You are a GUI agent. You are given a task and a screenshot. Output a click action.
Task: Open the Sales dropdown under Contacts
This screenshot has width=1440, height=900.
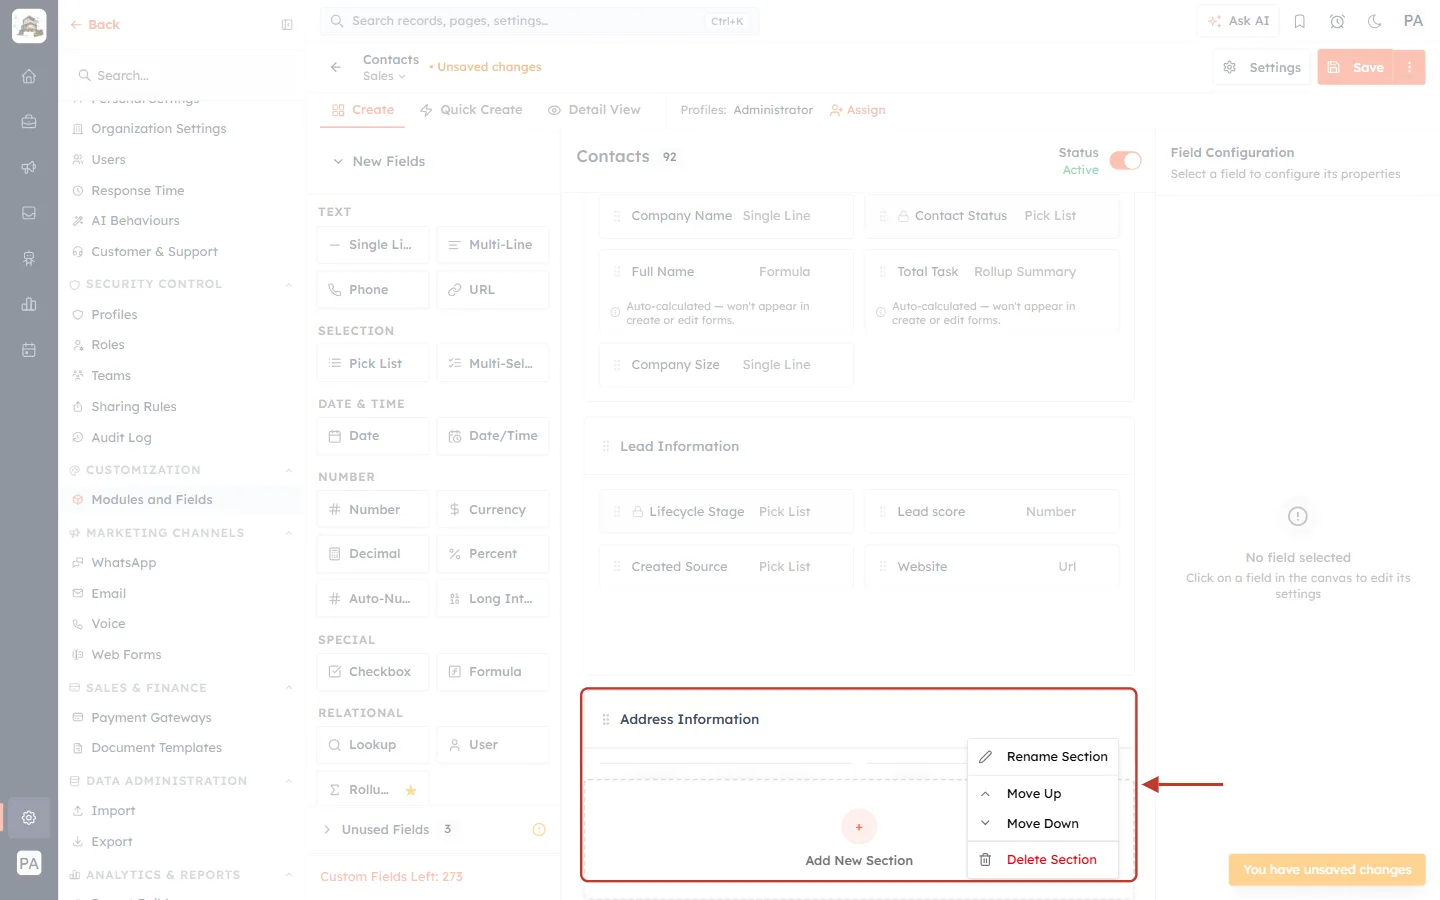pyautogui.click(x=385, y=76)
